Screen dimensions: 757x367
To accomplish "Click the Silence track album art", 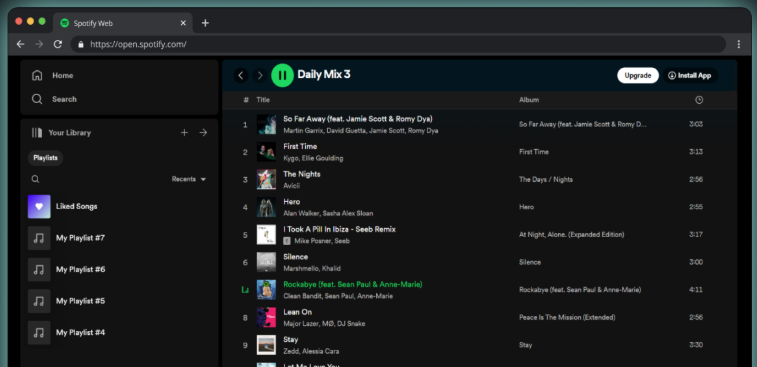I will [x=266, y=262].
